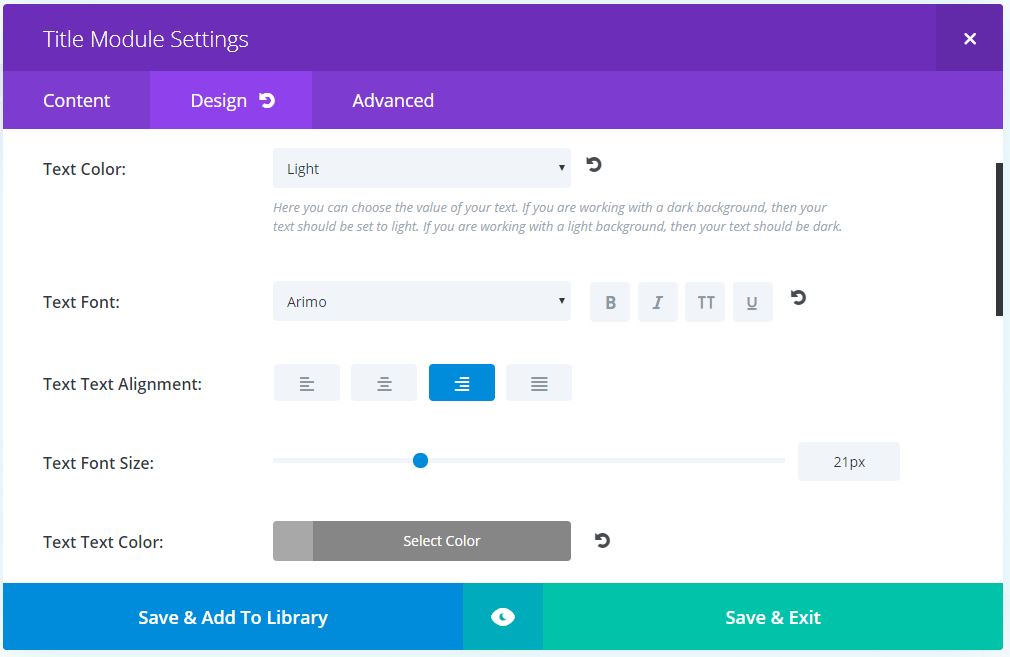Toggle italic font style

click(x=658, y=302)
